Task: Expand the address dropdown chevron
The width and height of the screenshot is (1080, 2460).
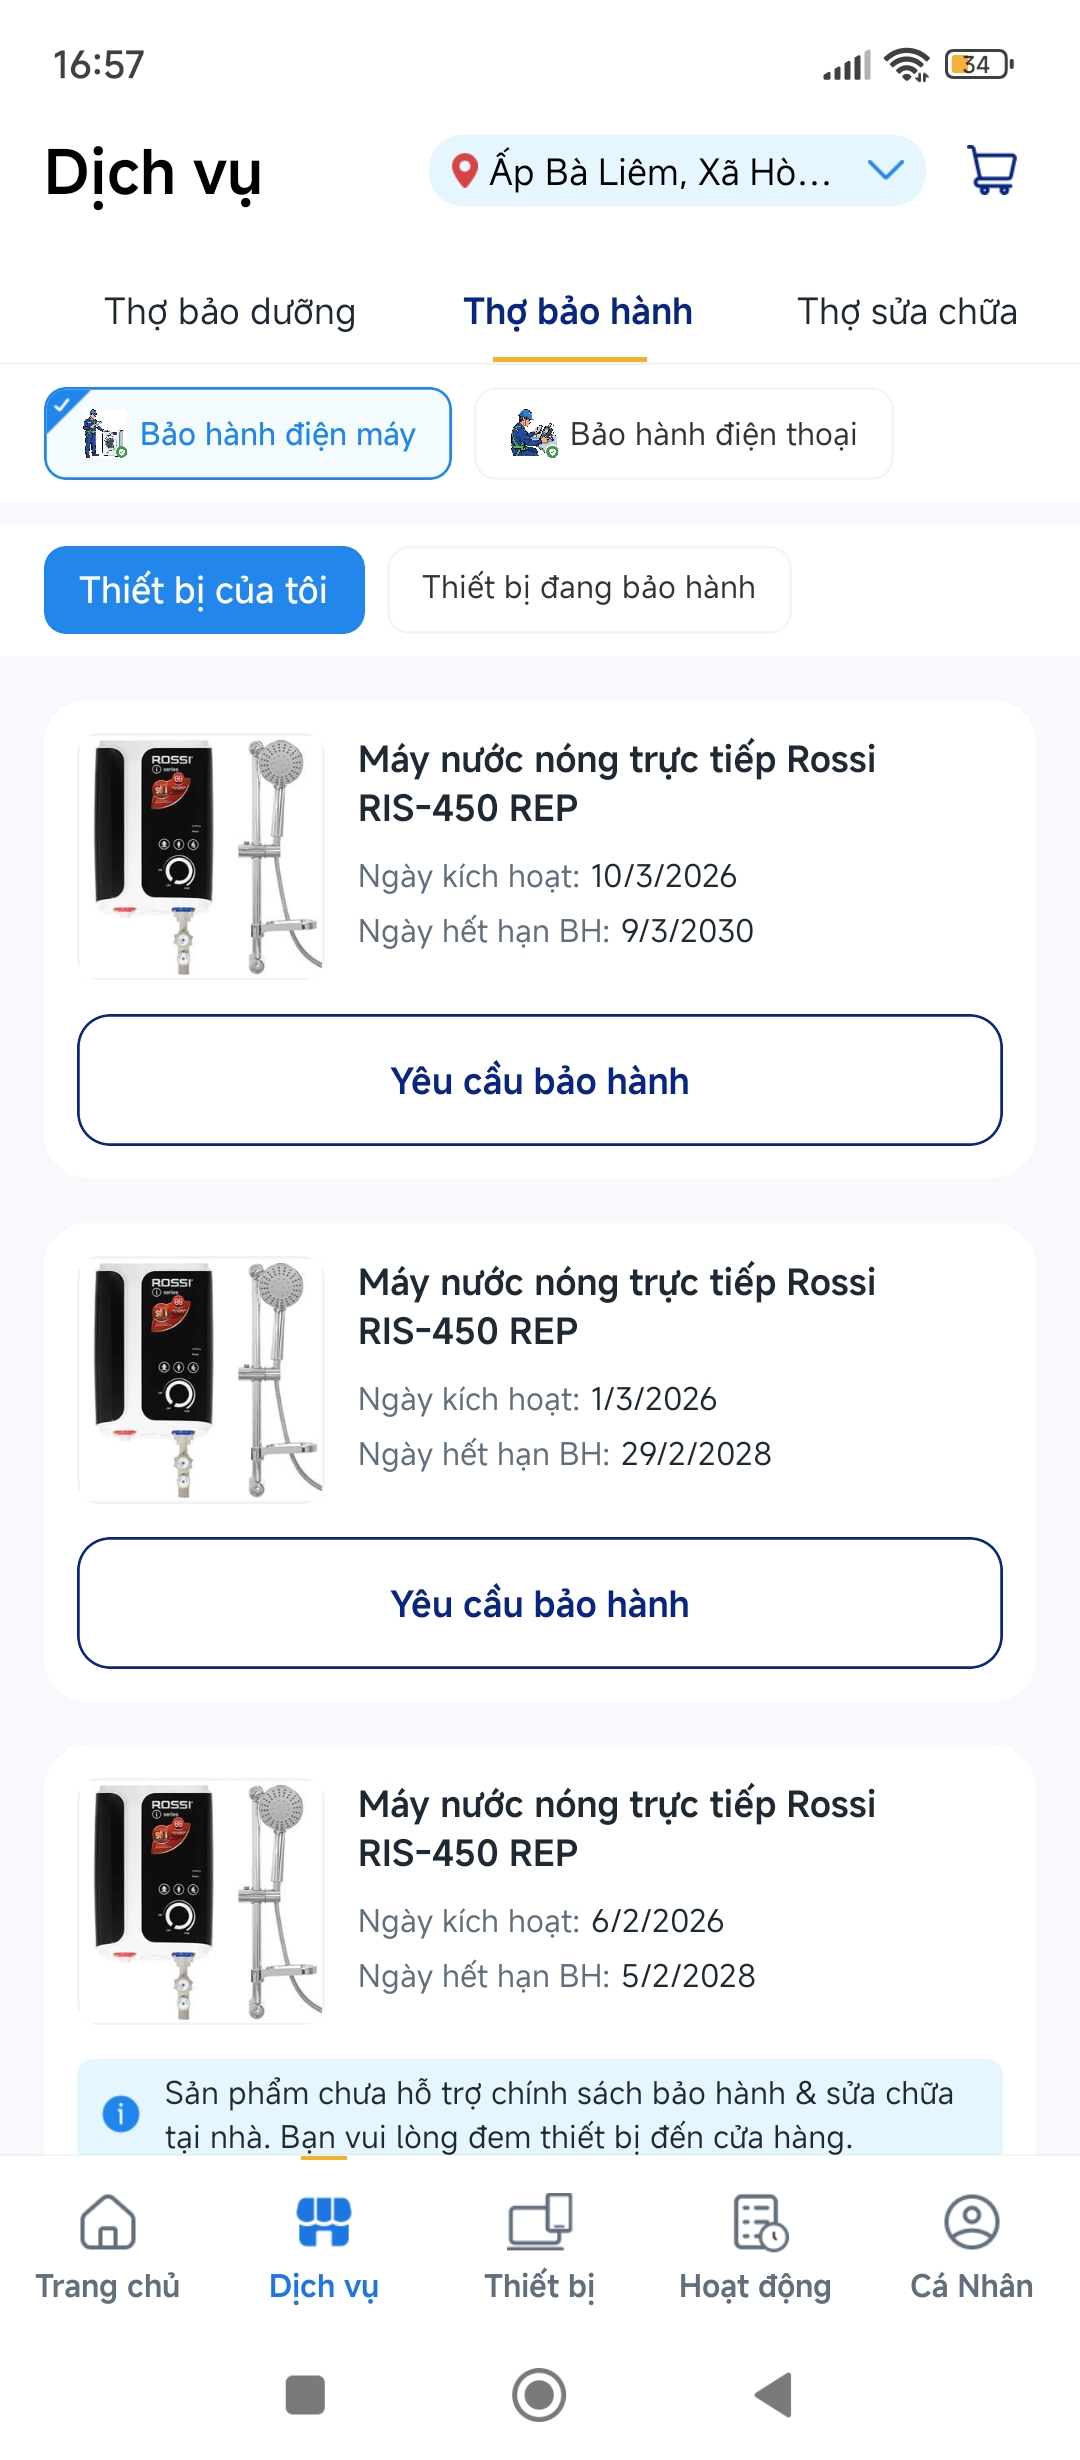Action: pos(885,171)
